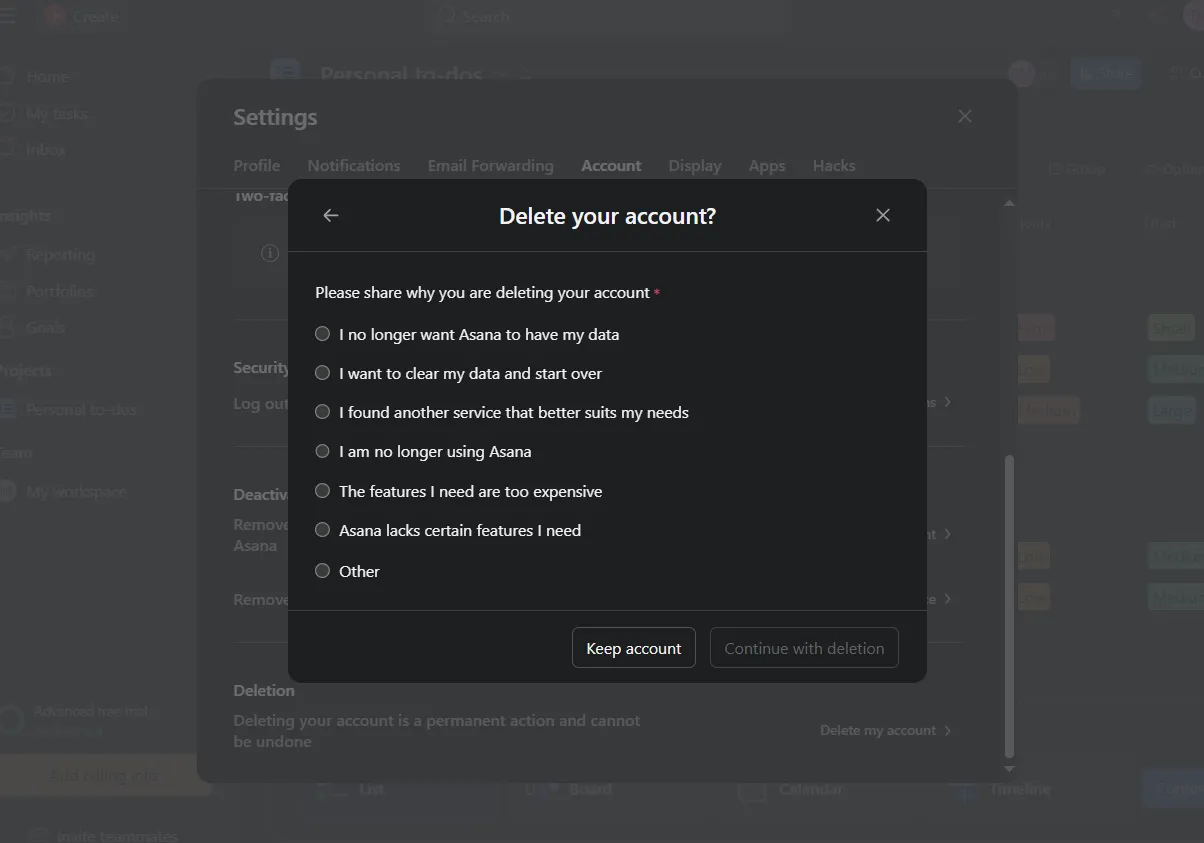
Task: Click the Settings scrollbar down arrow
Action: click(x=1009, y=769)
